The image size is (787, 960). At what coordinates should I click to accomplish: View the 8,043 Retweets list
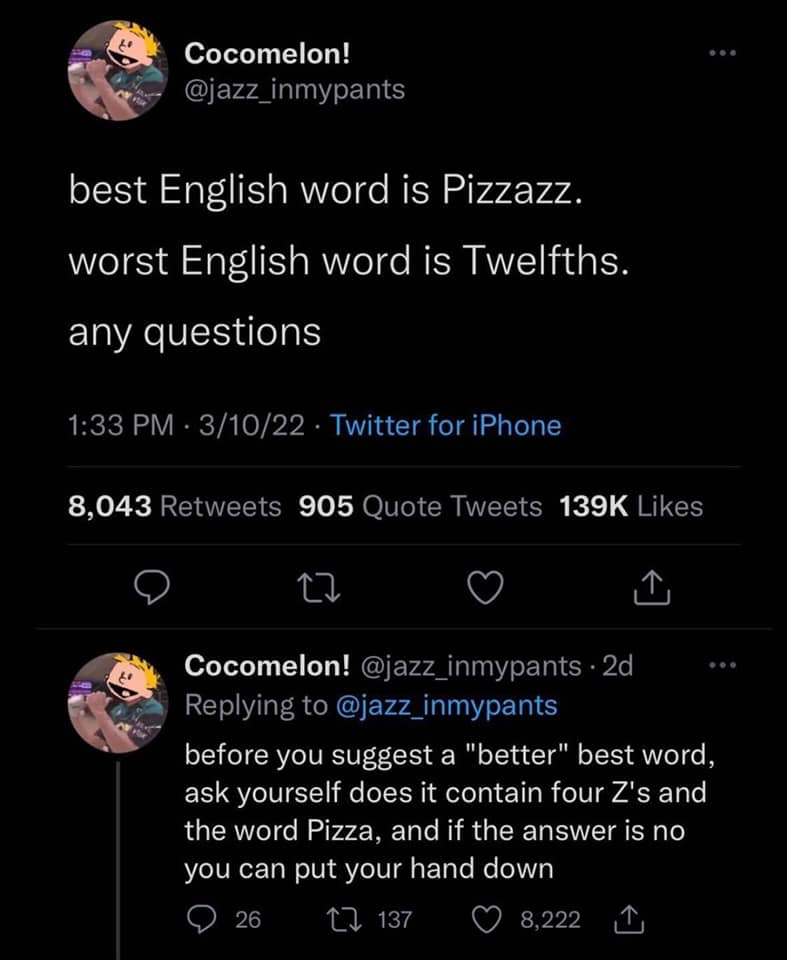click(174, 507)
